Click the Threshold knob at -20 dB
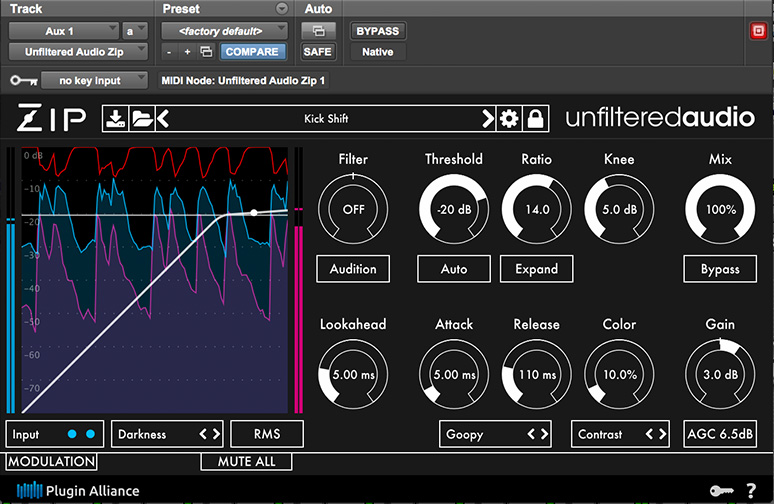Viewport: 774px width, 504px height. pos(453,210)
